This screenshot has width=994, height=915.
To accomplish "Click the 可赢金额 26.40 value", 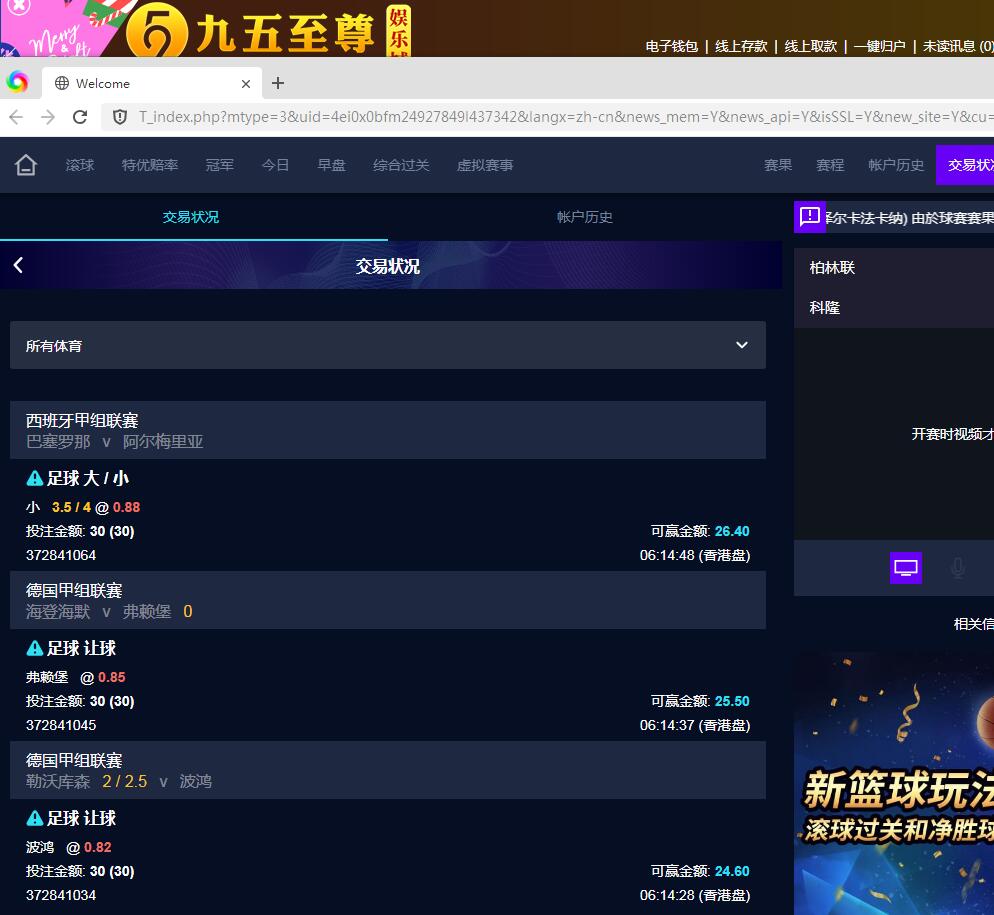I will pyautogui.click(x=732, y=531).
